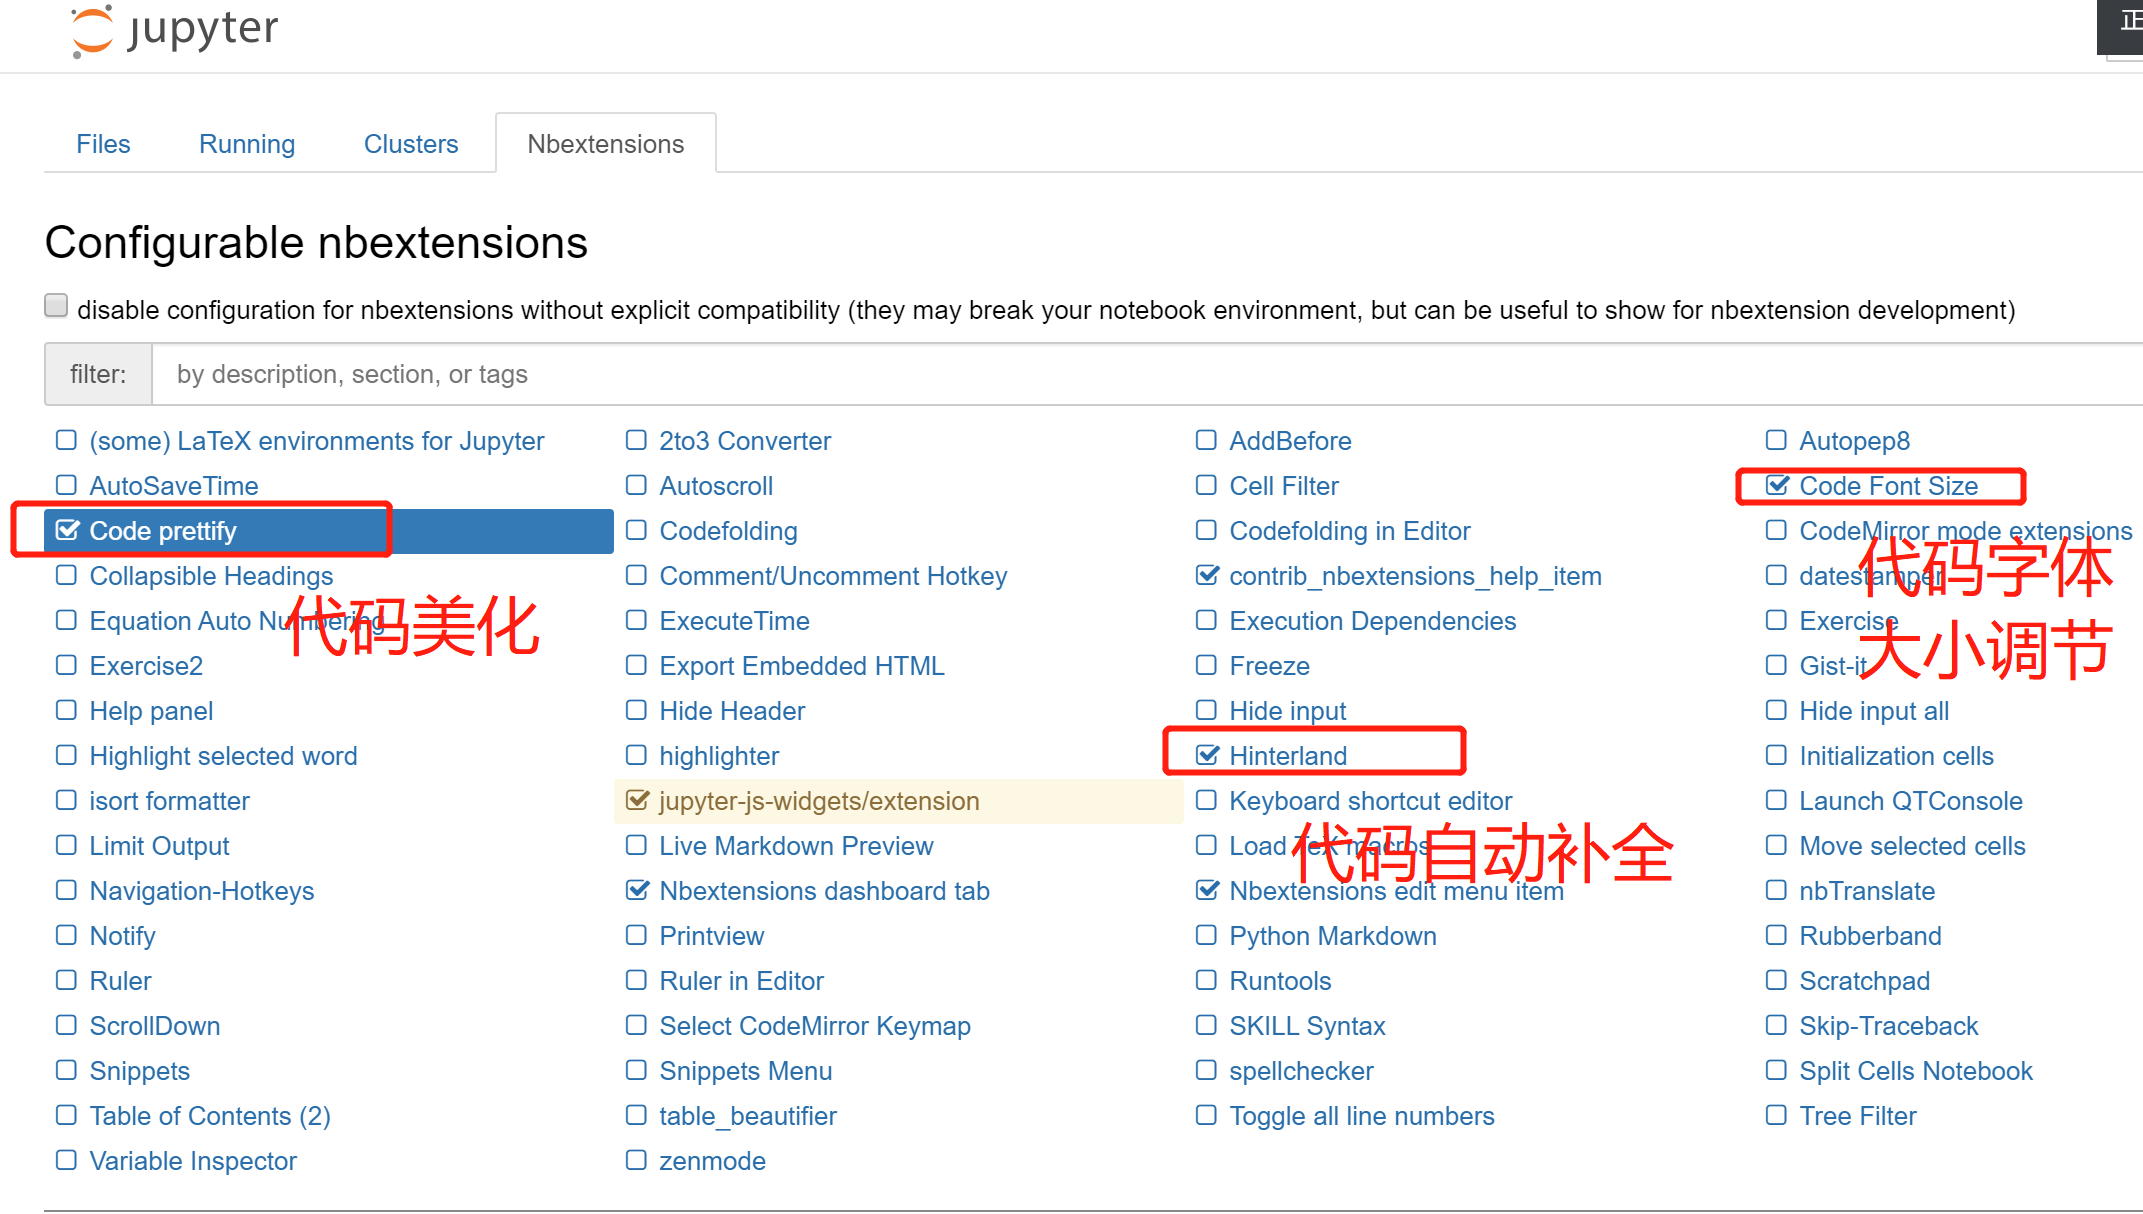Select Nbextensions dashboard tab entry
The image size is (2143, 1214).
(824, 891)
